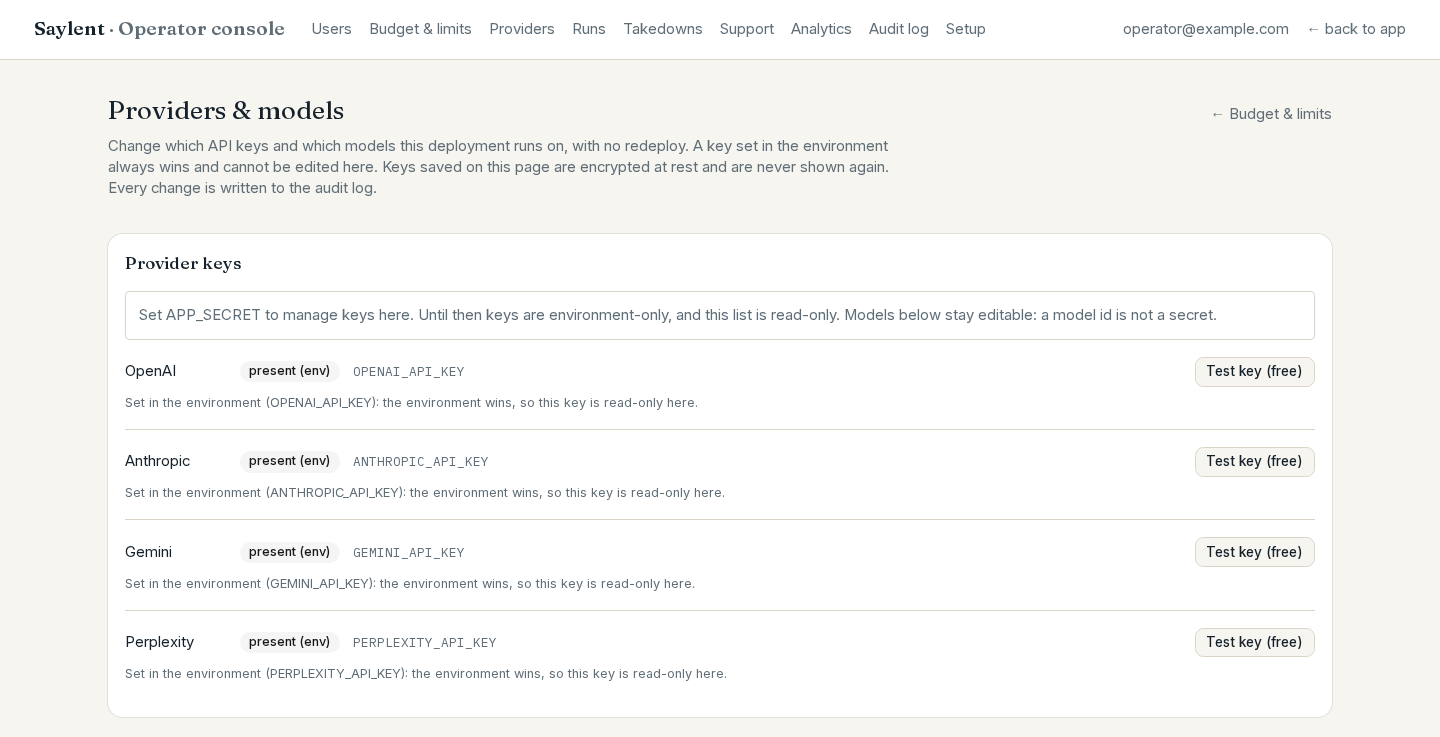Click the Gemini read-only environment note
Image resolution: width=1440 pixels, height=737 pixels.
[410, 584]
